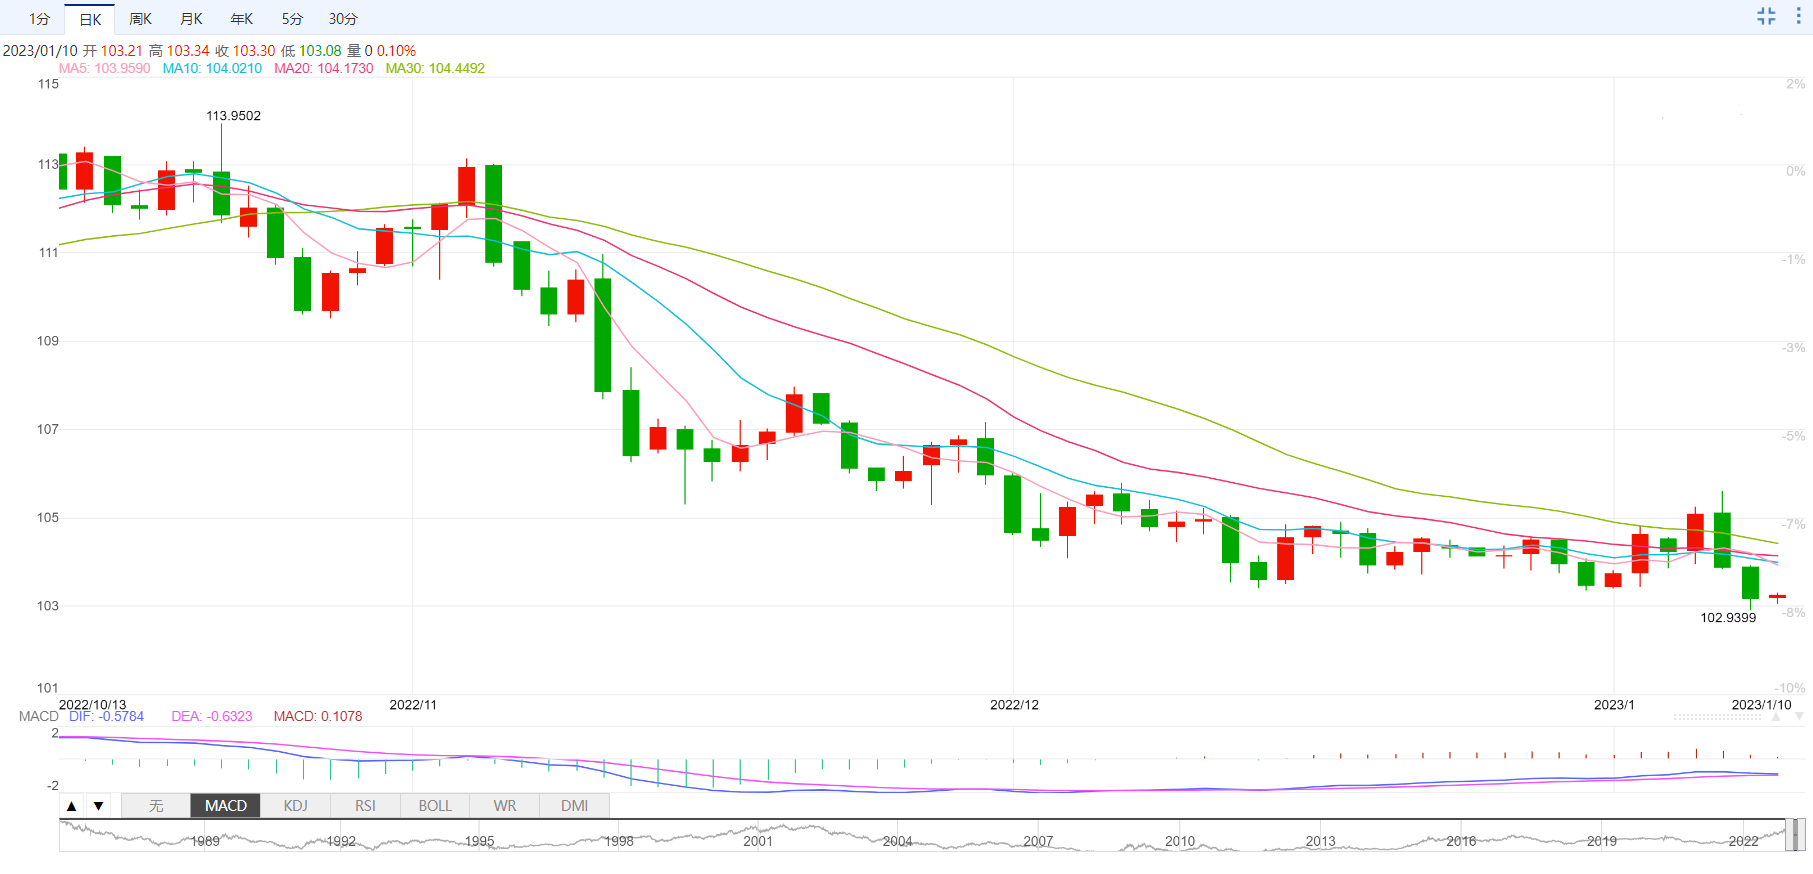The height and width of the screenshot is (874, 1813).
Task: Click the MACD indicator button
Action: [x=226, y=806]
